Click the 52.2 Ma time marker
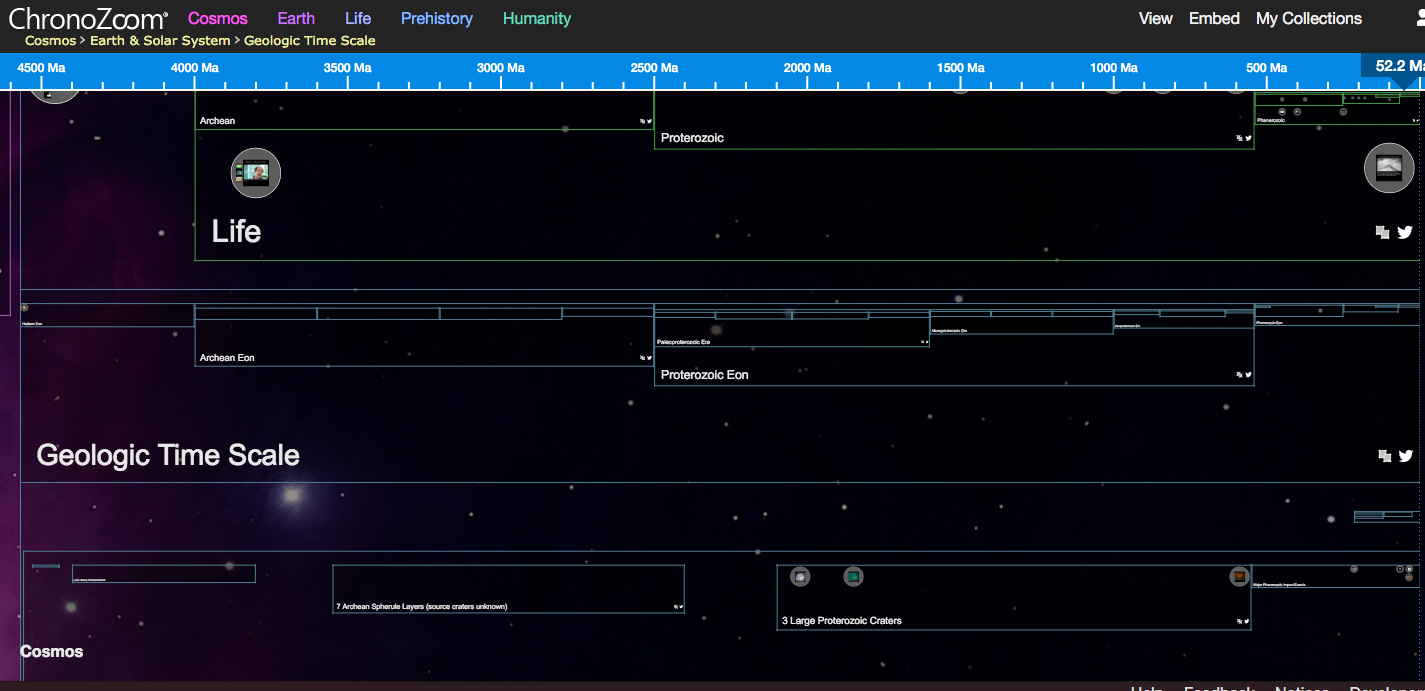 (x=1395, y=66)
